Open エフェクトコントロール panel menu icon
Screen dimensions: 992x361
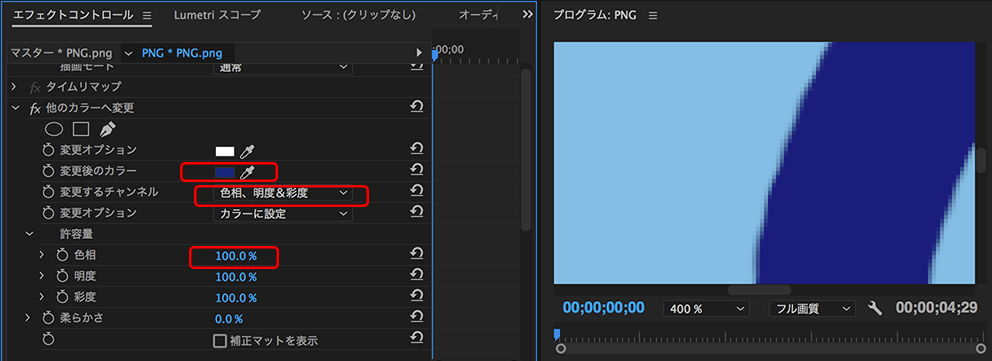tap(147, 15)
